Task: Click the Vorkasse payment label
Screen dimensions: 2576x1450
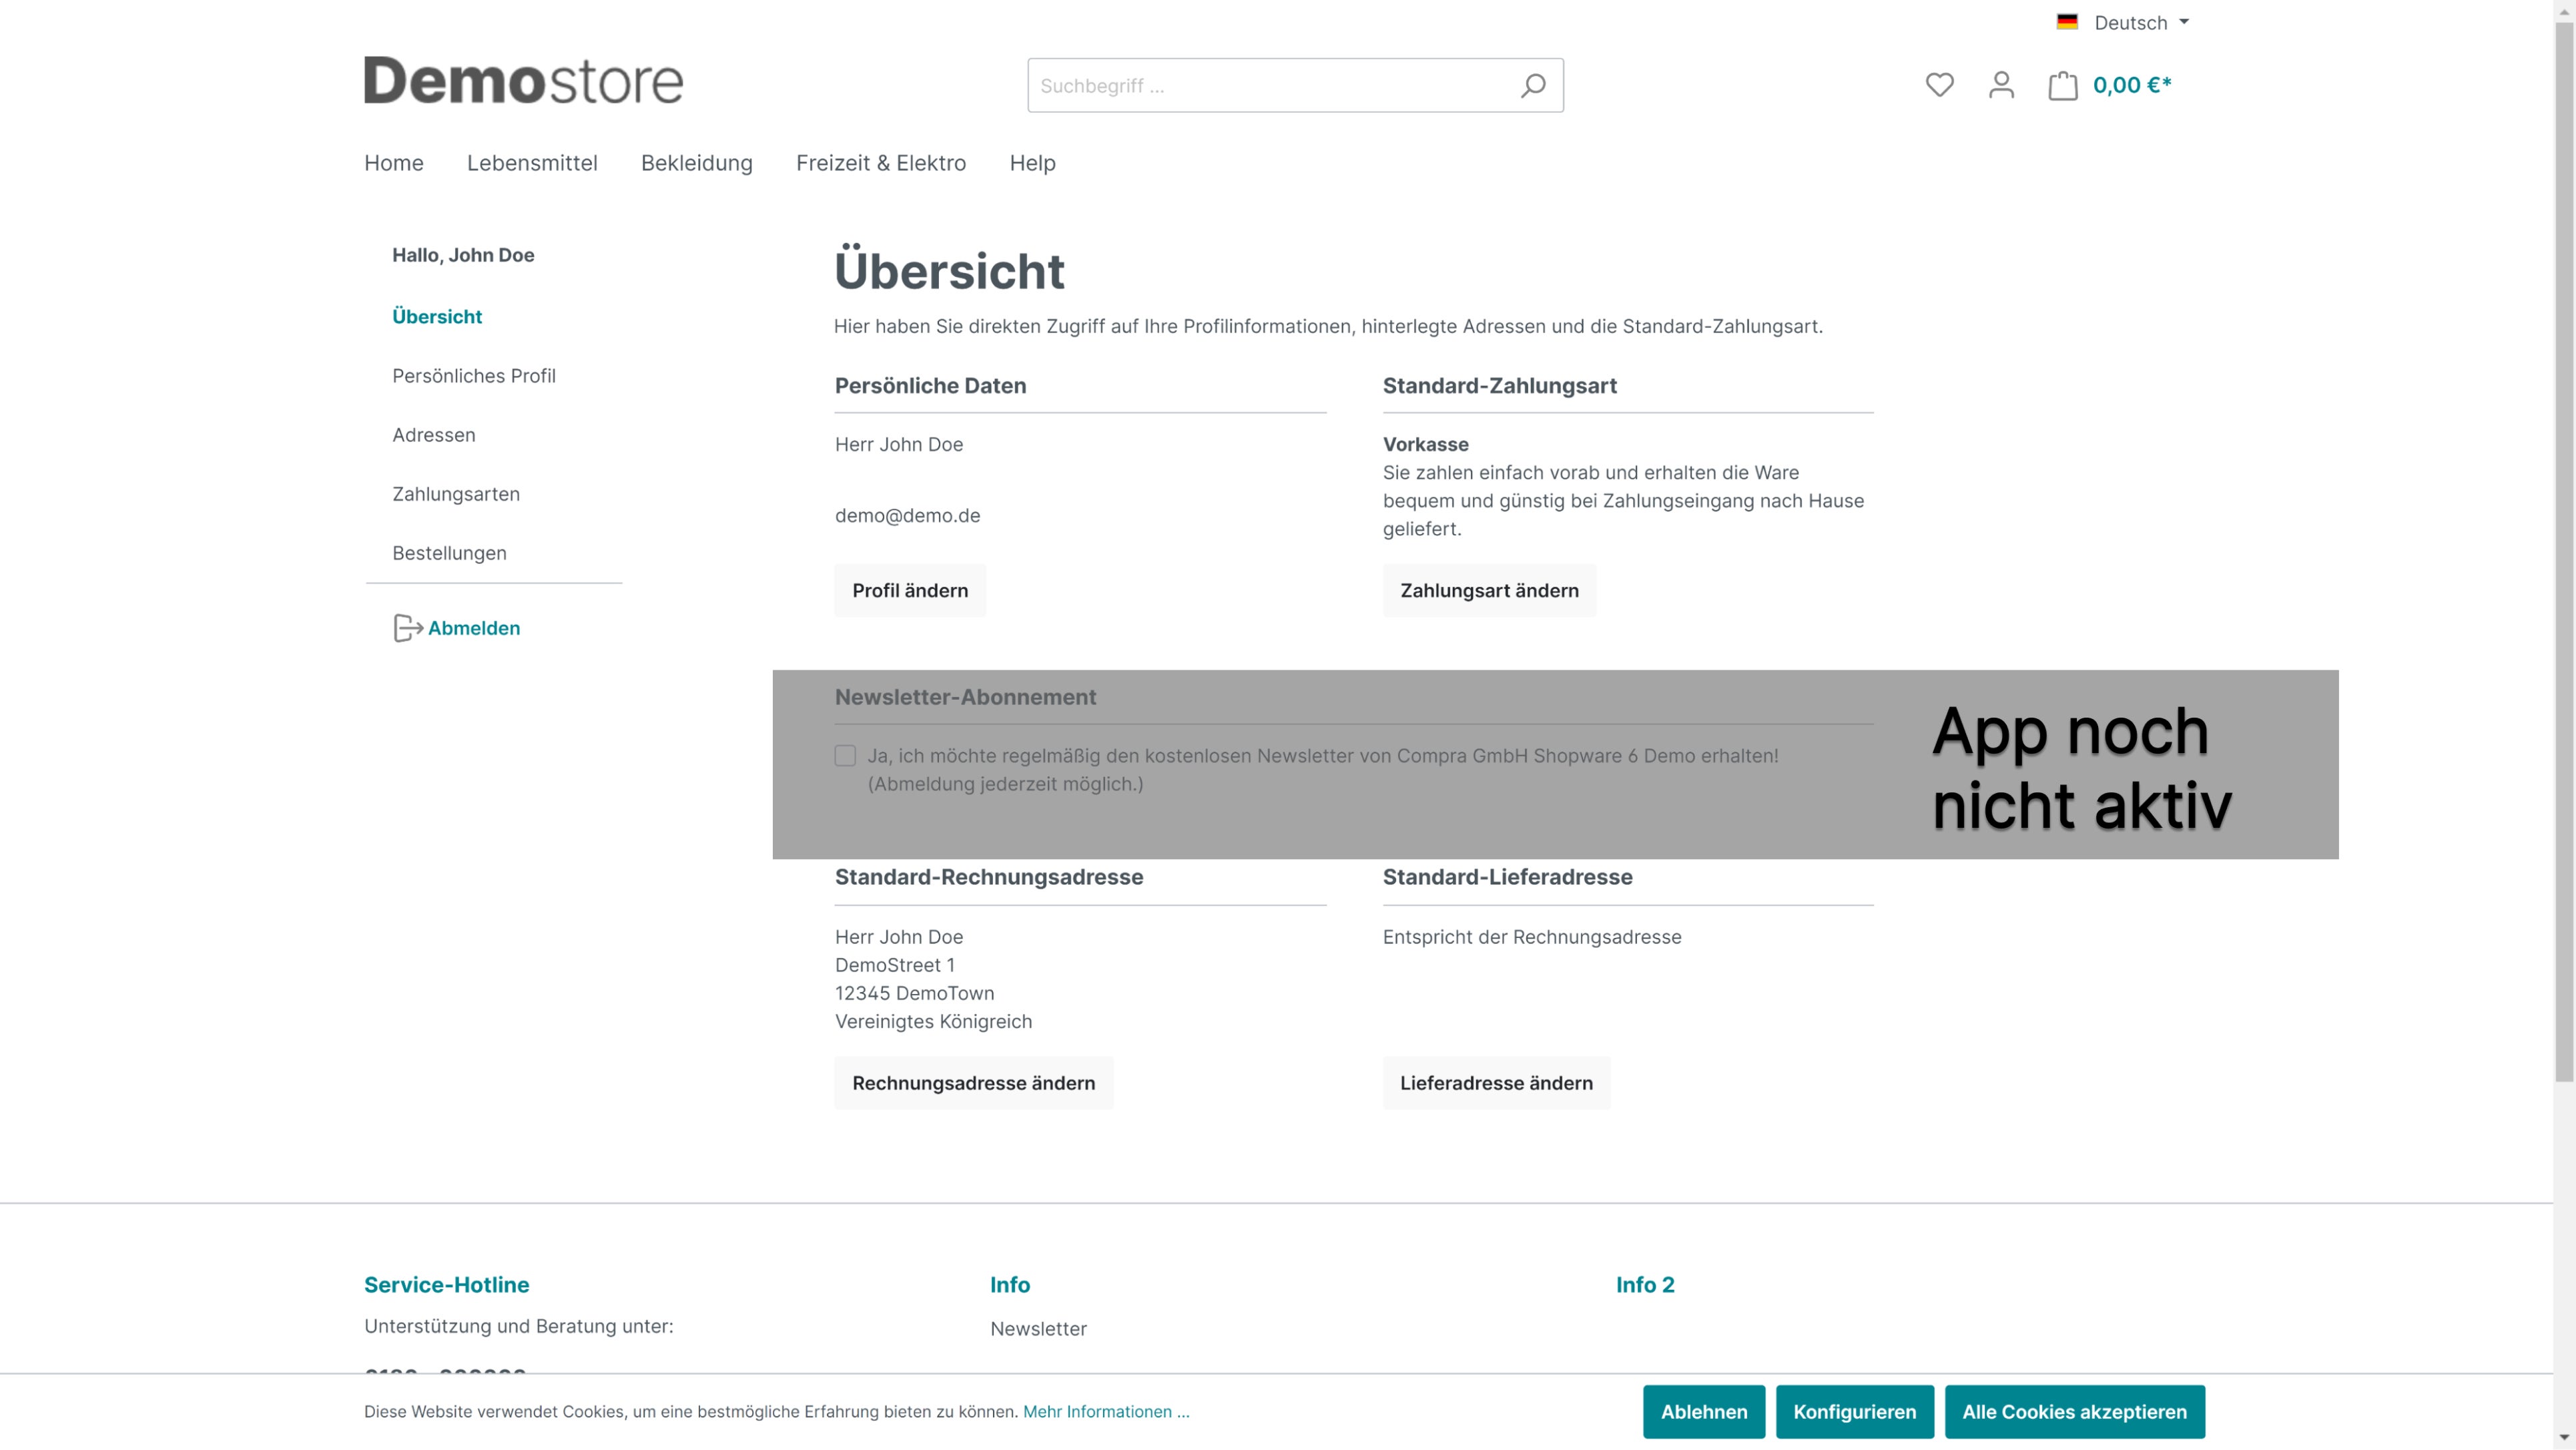Action: [1425, 445]
